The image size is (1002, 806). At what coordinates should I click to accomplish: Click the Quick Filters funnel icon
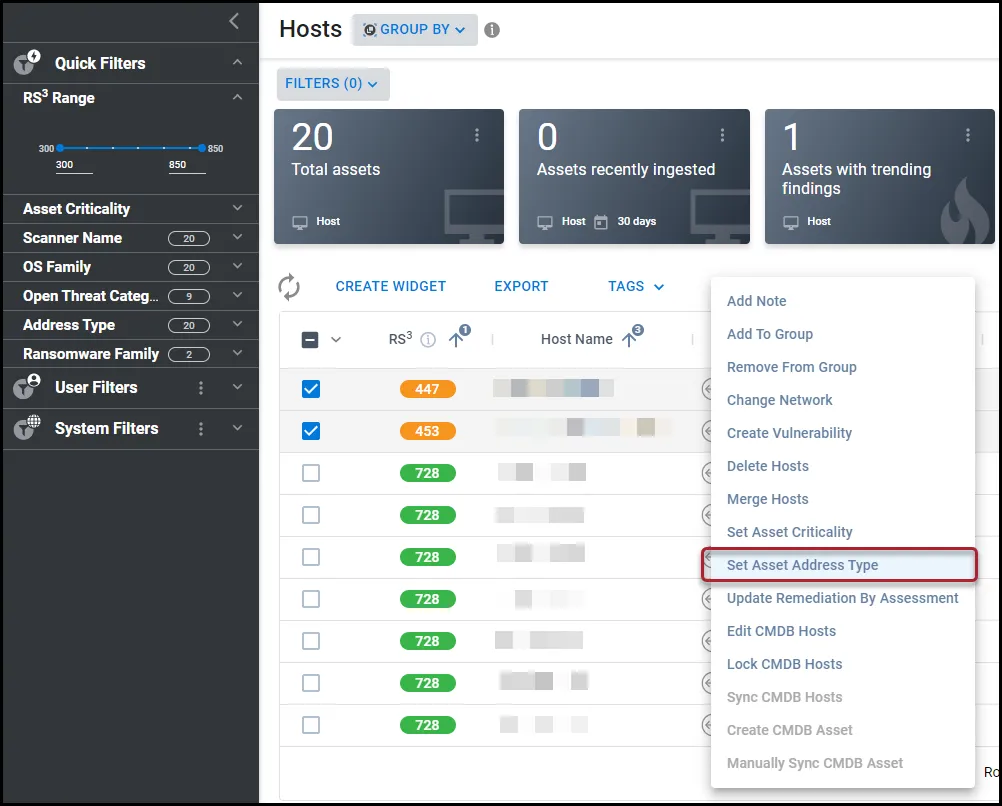pos(27,63)
